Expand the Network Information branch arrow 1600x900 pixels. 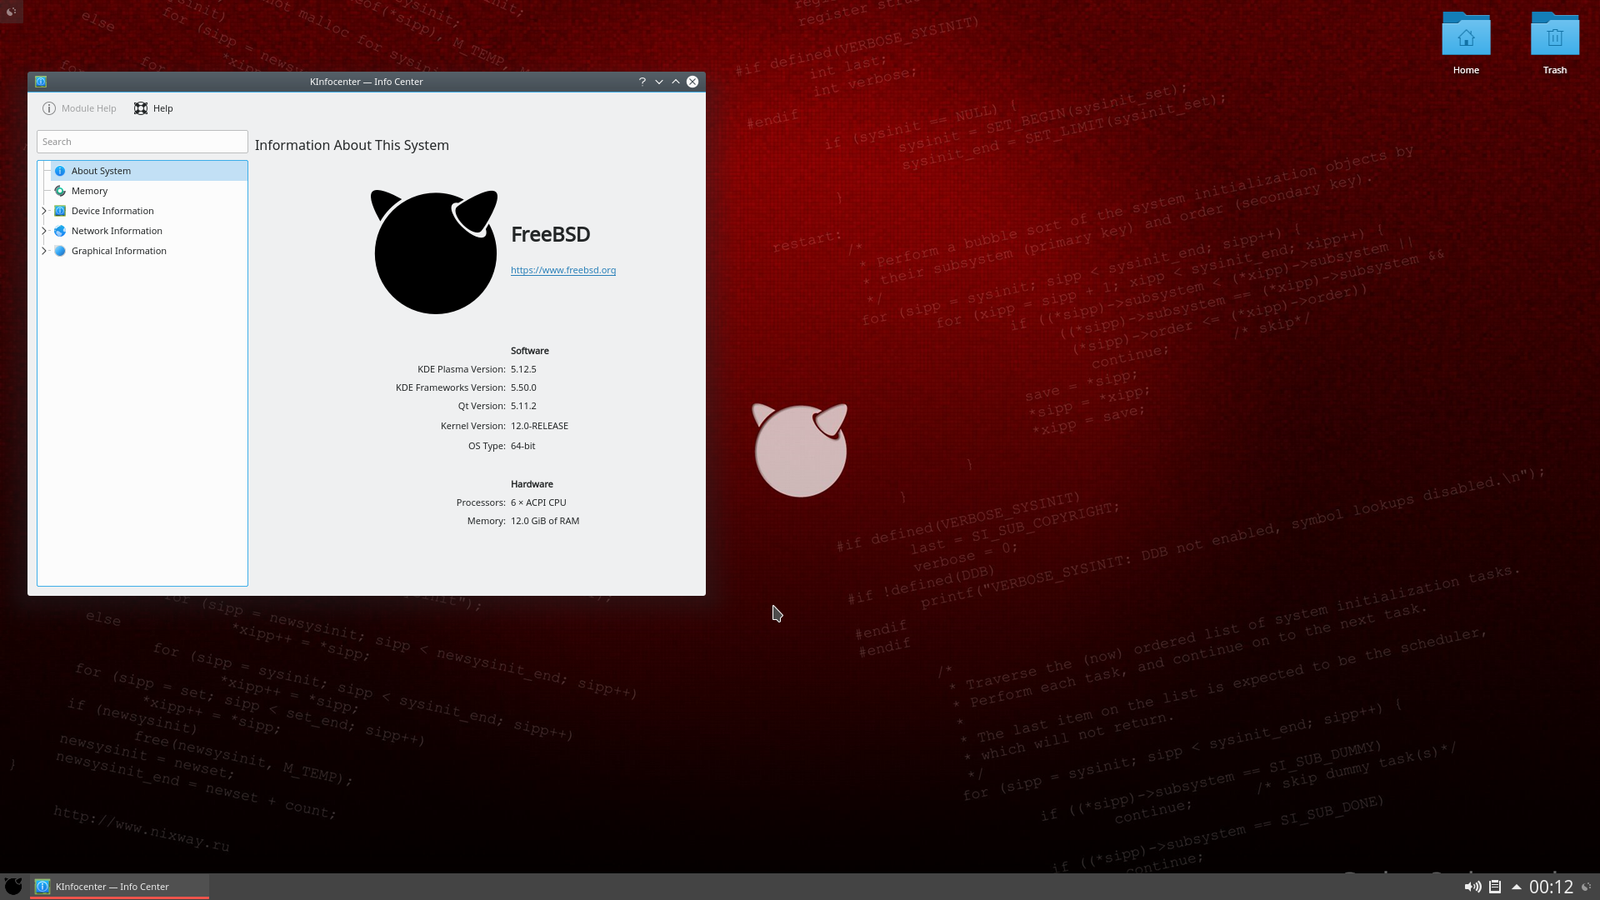point(44,231)
